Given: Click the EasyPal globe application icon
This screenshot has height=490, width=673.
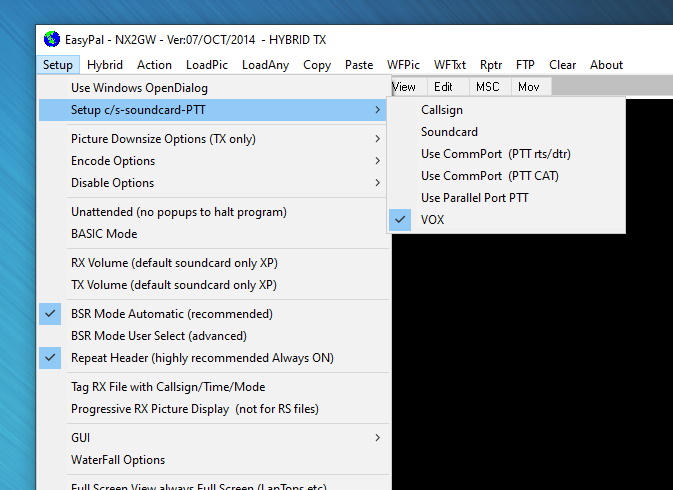Looking at the screenshot, I should (52, 40).
